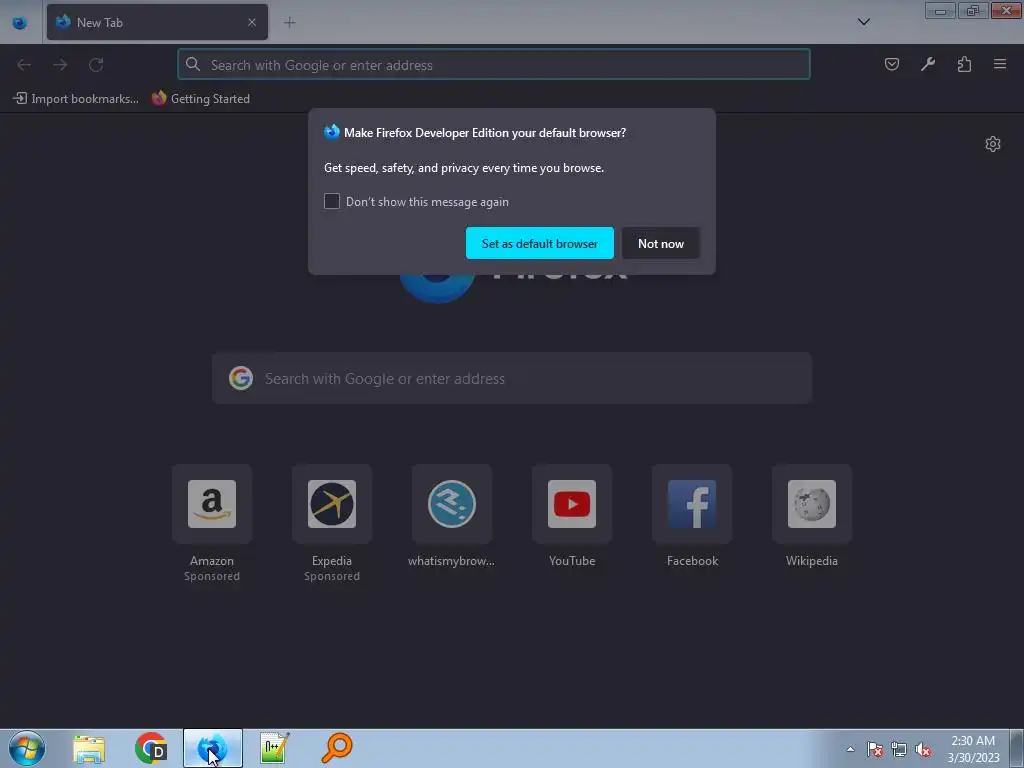This screenshot has height=768, width=1024.
Task: Open network status tray icon
Action: pyautogui.click(x=899, y=750)
